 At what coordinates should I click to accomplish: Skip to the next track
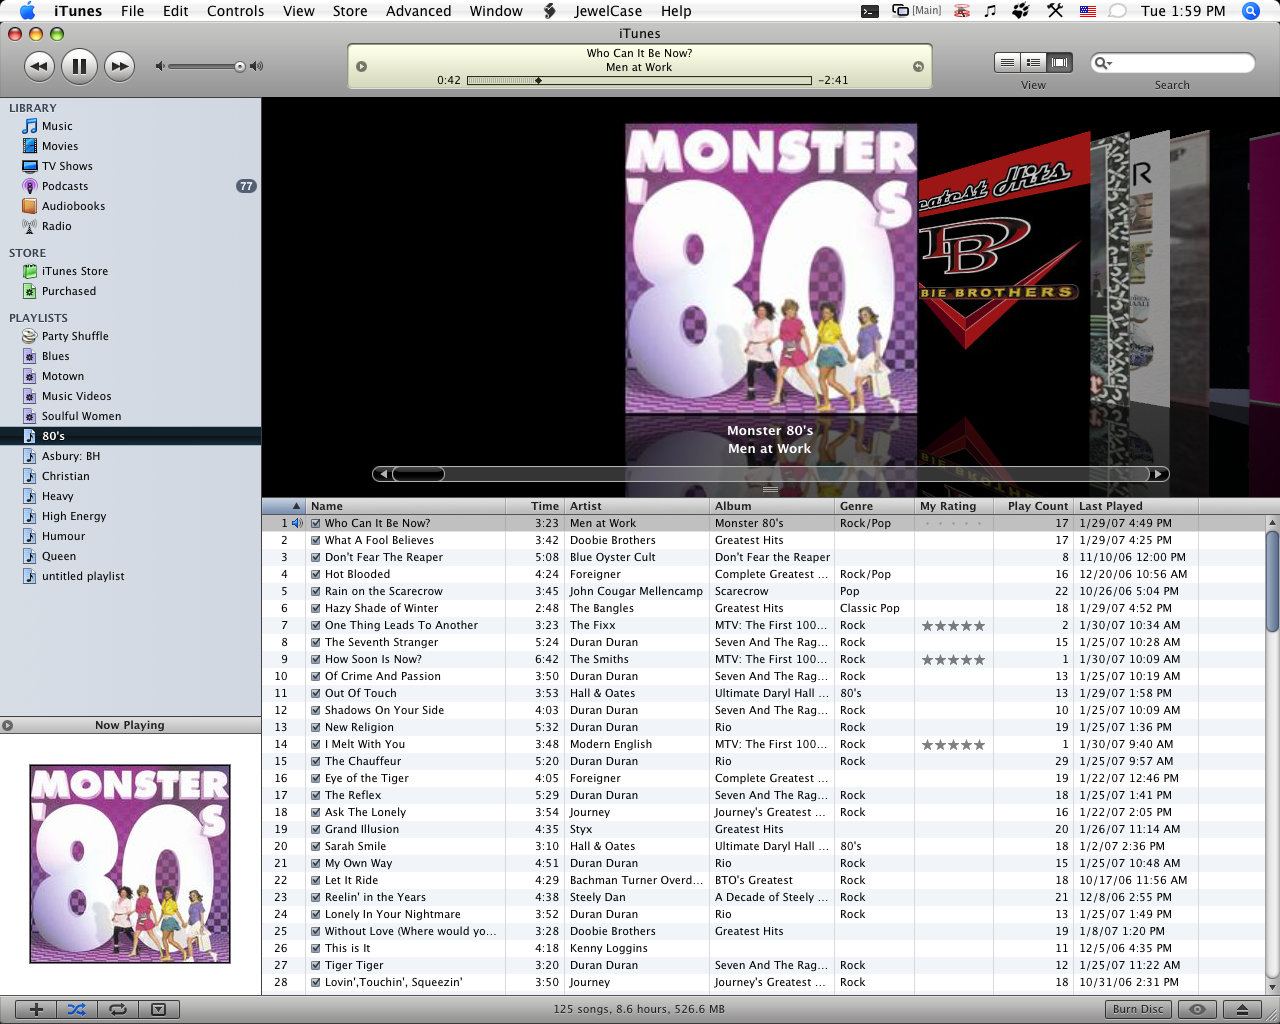coord(119,67)
